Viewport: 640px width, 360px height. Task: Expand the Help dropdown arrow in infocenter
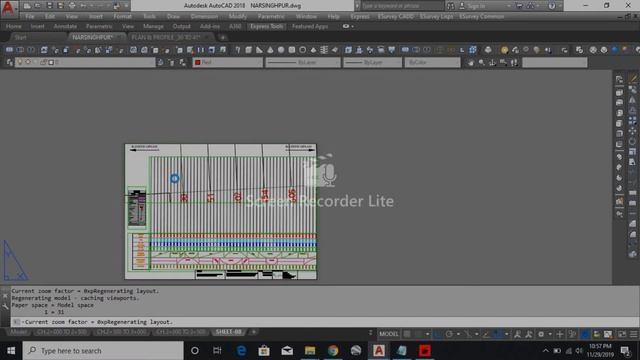pos(560,6)
